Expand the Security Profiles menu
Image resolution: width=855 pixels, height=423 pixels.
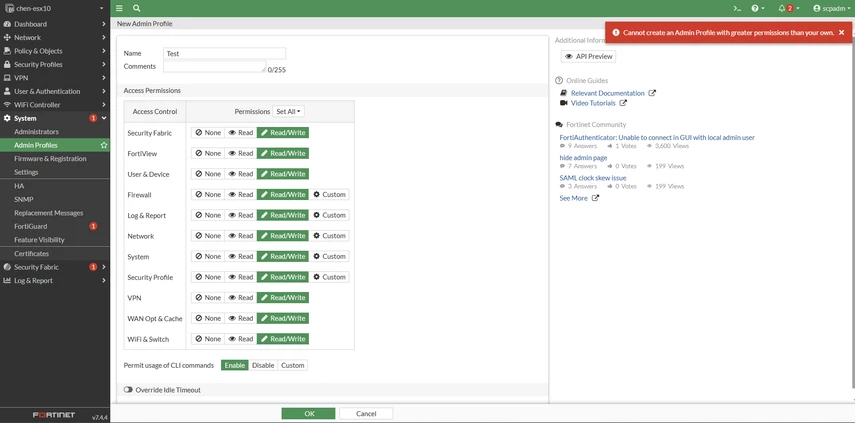55,64
